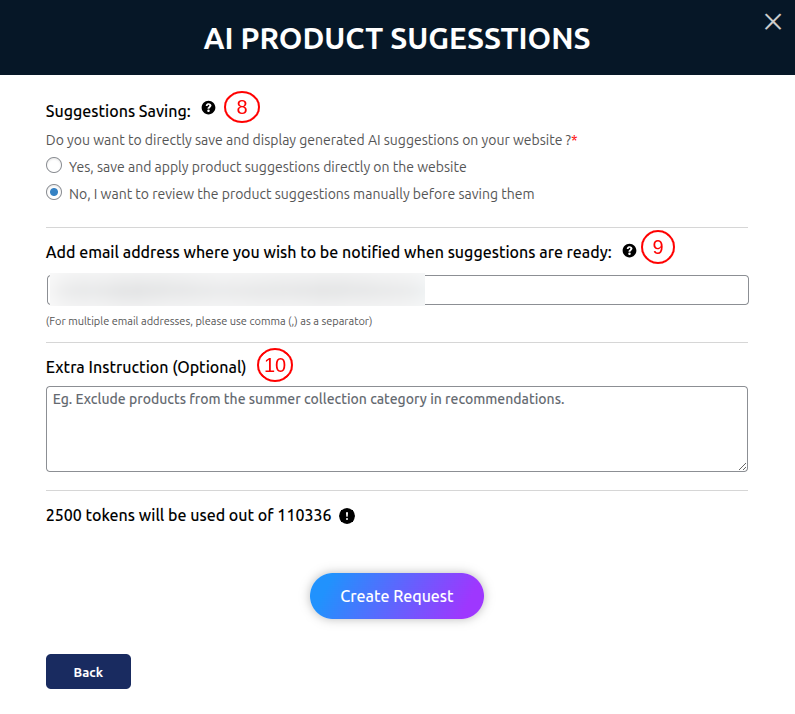Click the 'Suggestions Saving:' heading
This screenshot has width=795, height=714.
118,111
